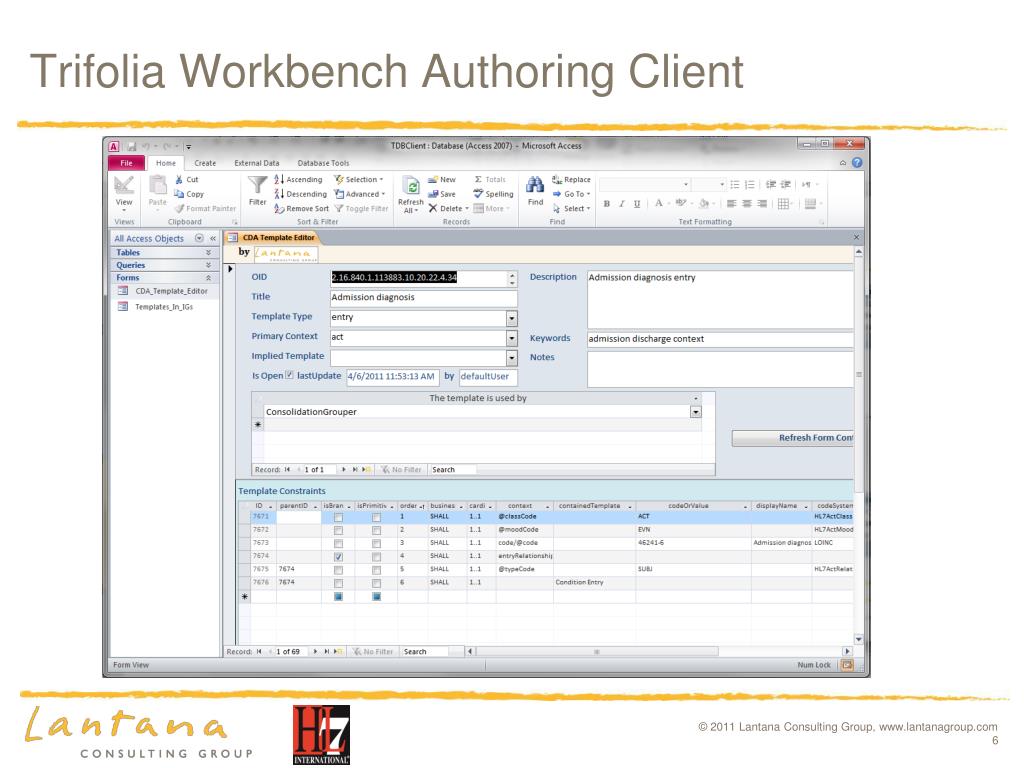Screen dimensions: 1024x768
Task: Sort Ascending
Action: pyautogui.click(x=298, y=180)
